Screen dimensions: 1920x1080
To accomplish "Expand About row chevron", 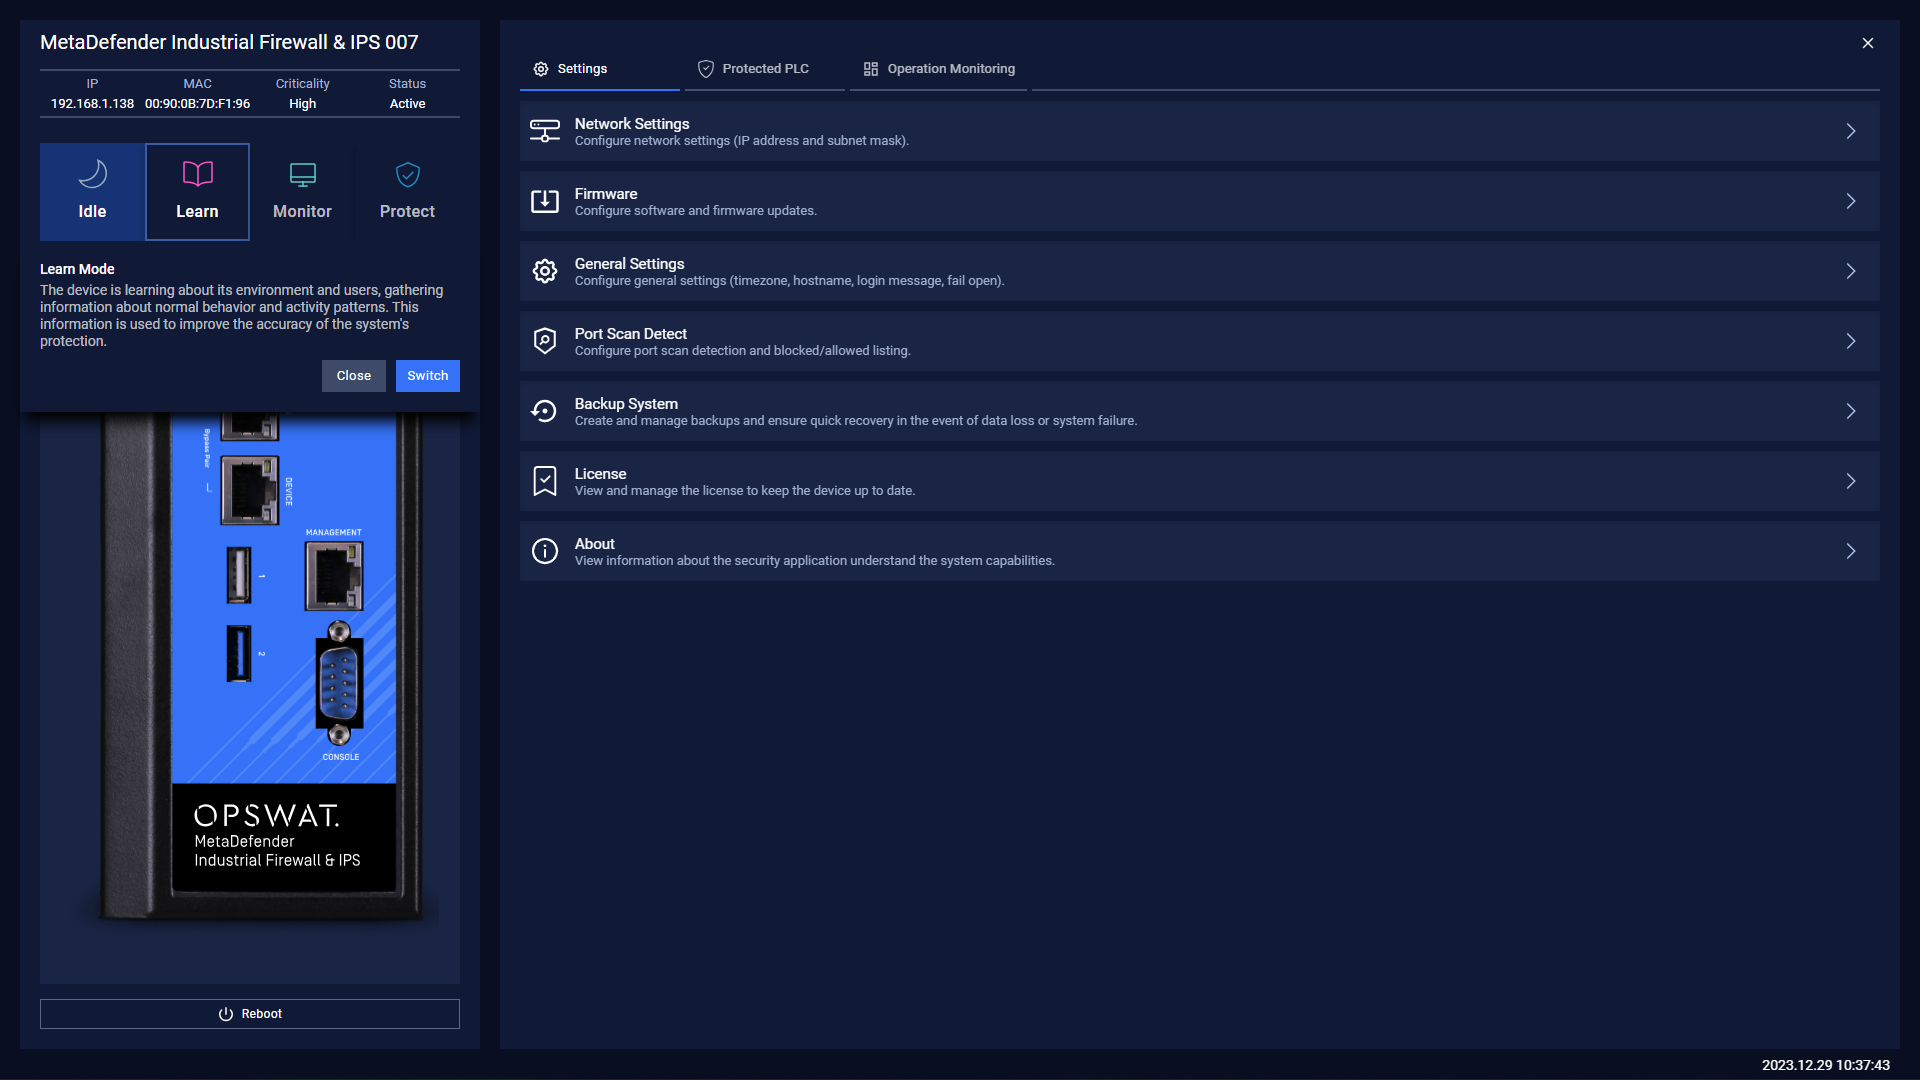I will 1851,551.
